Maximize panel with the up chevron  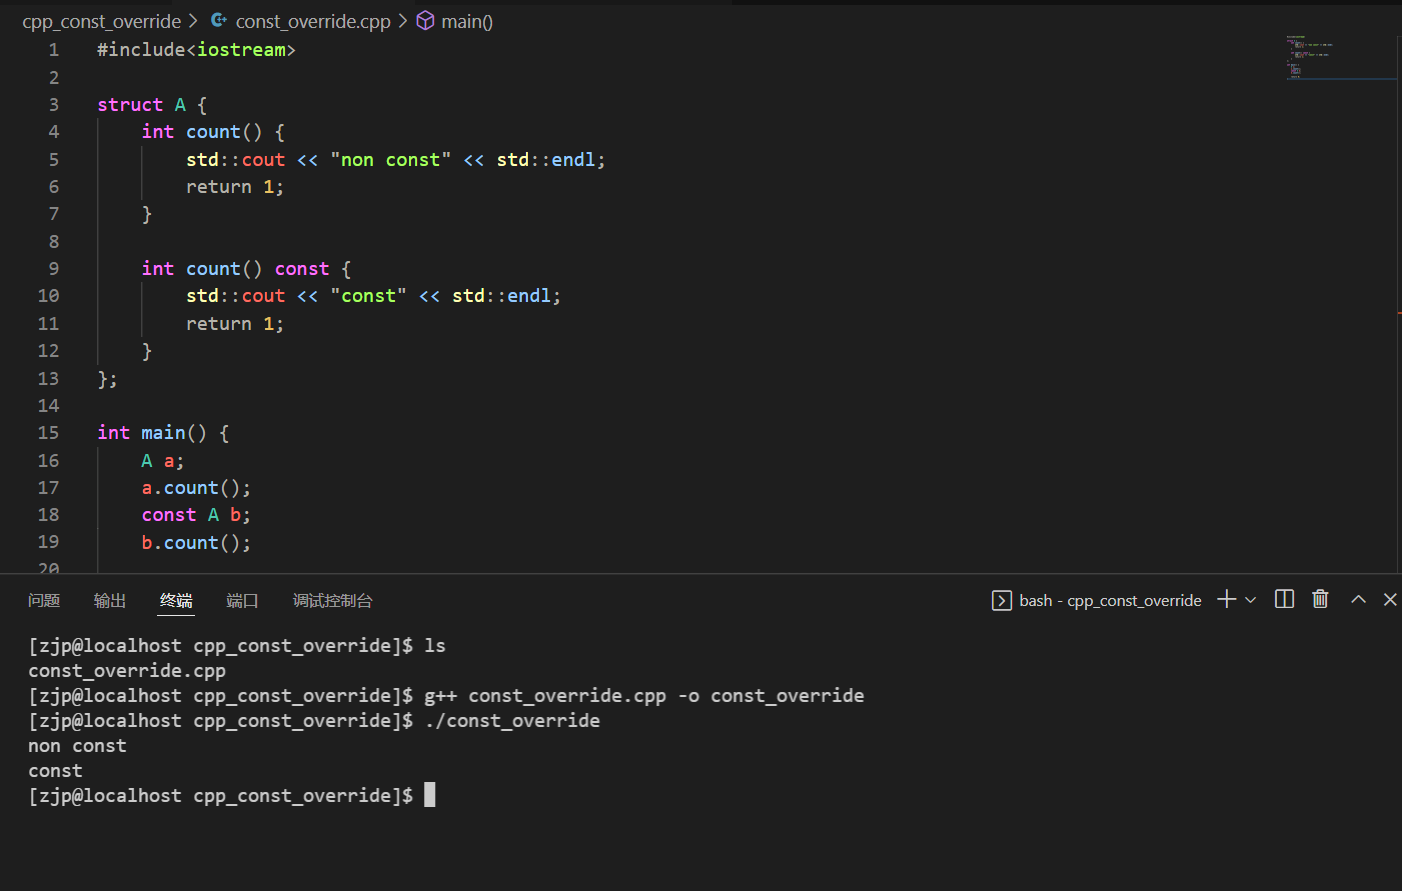[x=1358, y=599]
